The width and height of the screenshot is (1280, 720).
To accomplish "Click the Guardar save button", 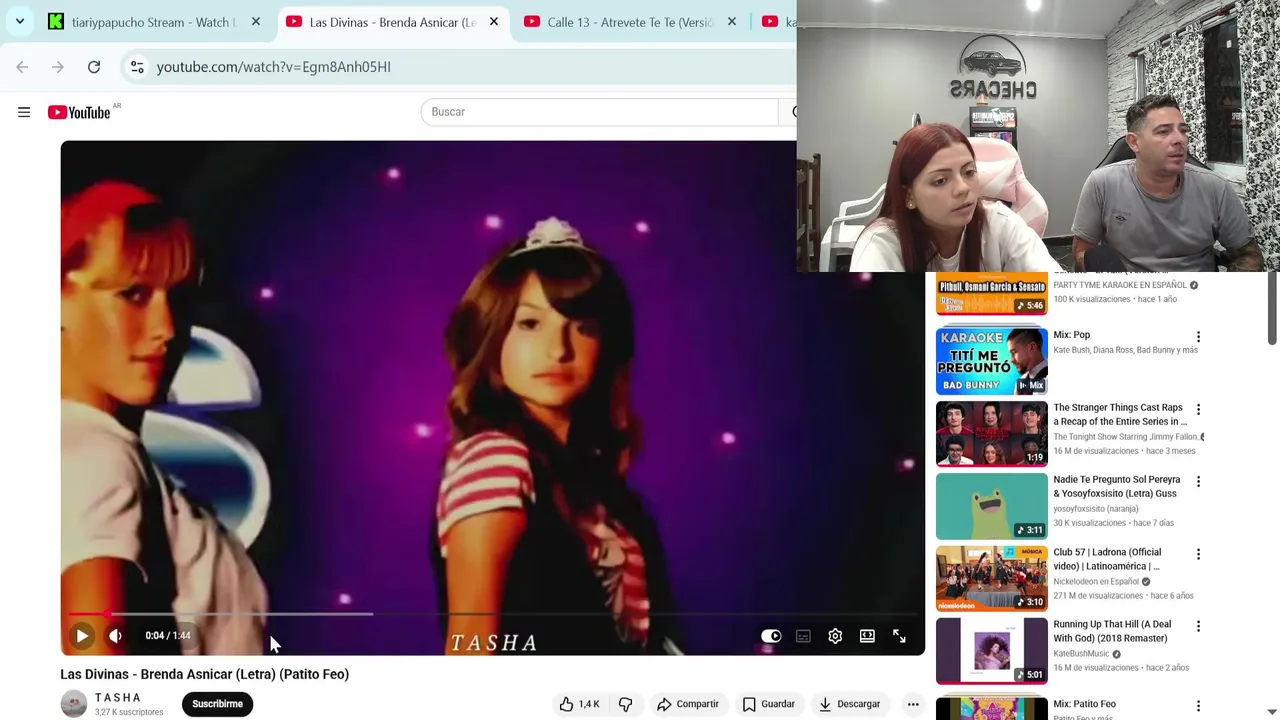I will [769, 704].
